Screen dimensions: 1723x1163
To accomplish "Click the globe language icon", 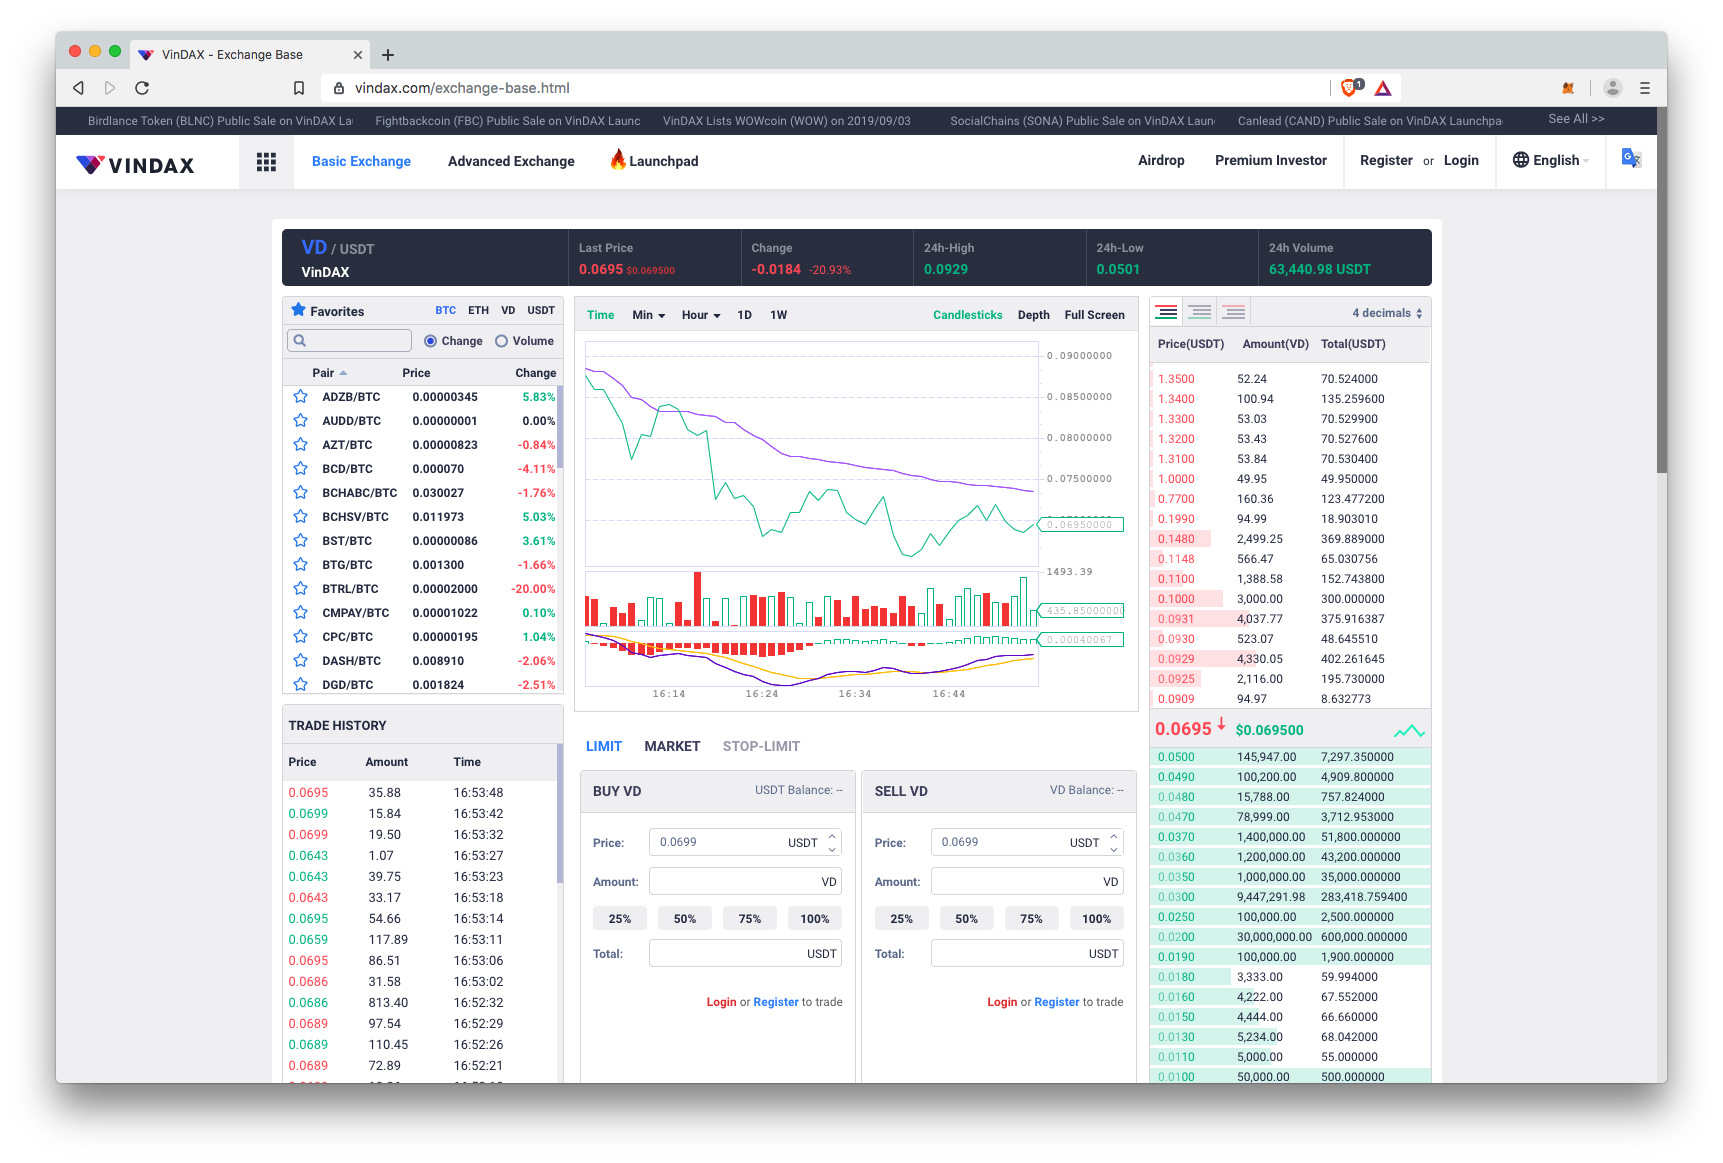I will pos(1521,160).
